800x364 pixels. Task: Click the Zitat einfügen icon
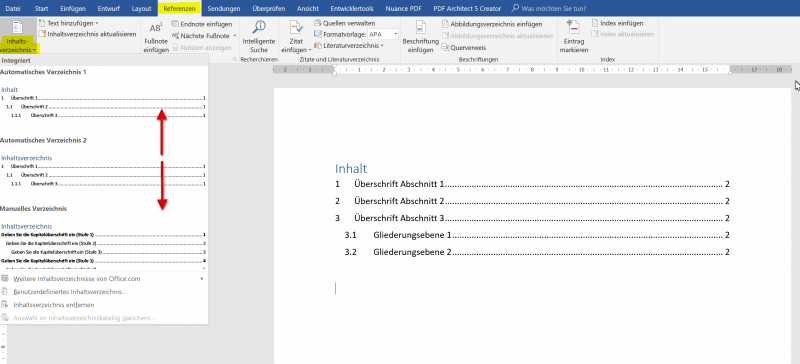point(296,28)
